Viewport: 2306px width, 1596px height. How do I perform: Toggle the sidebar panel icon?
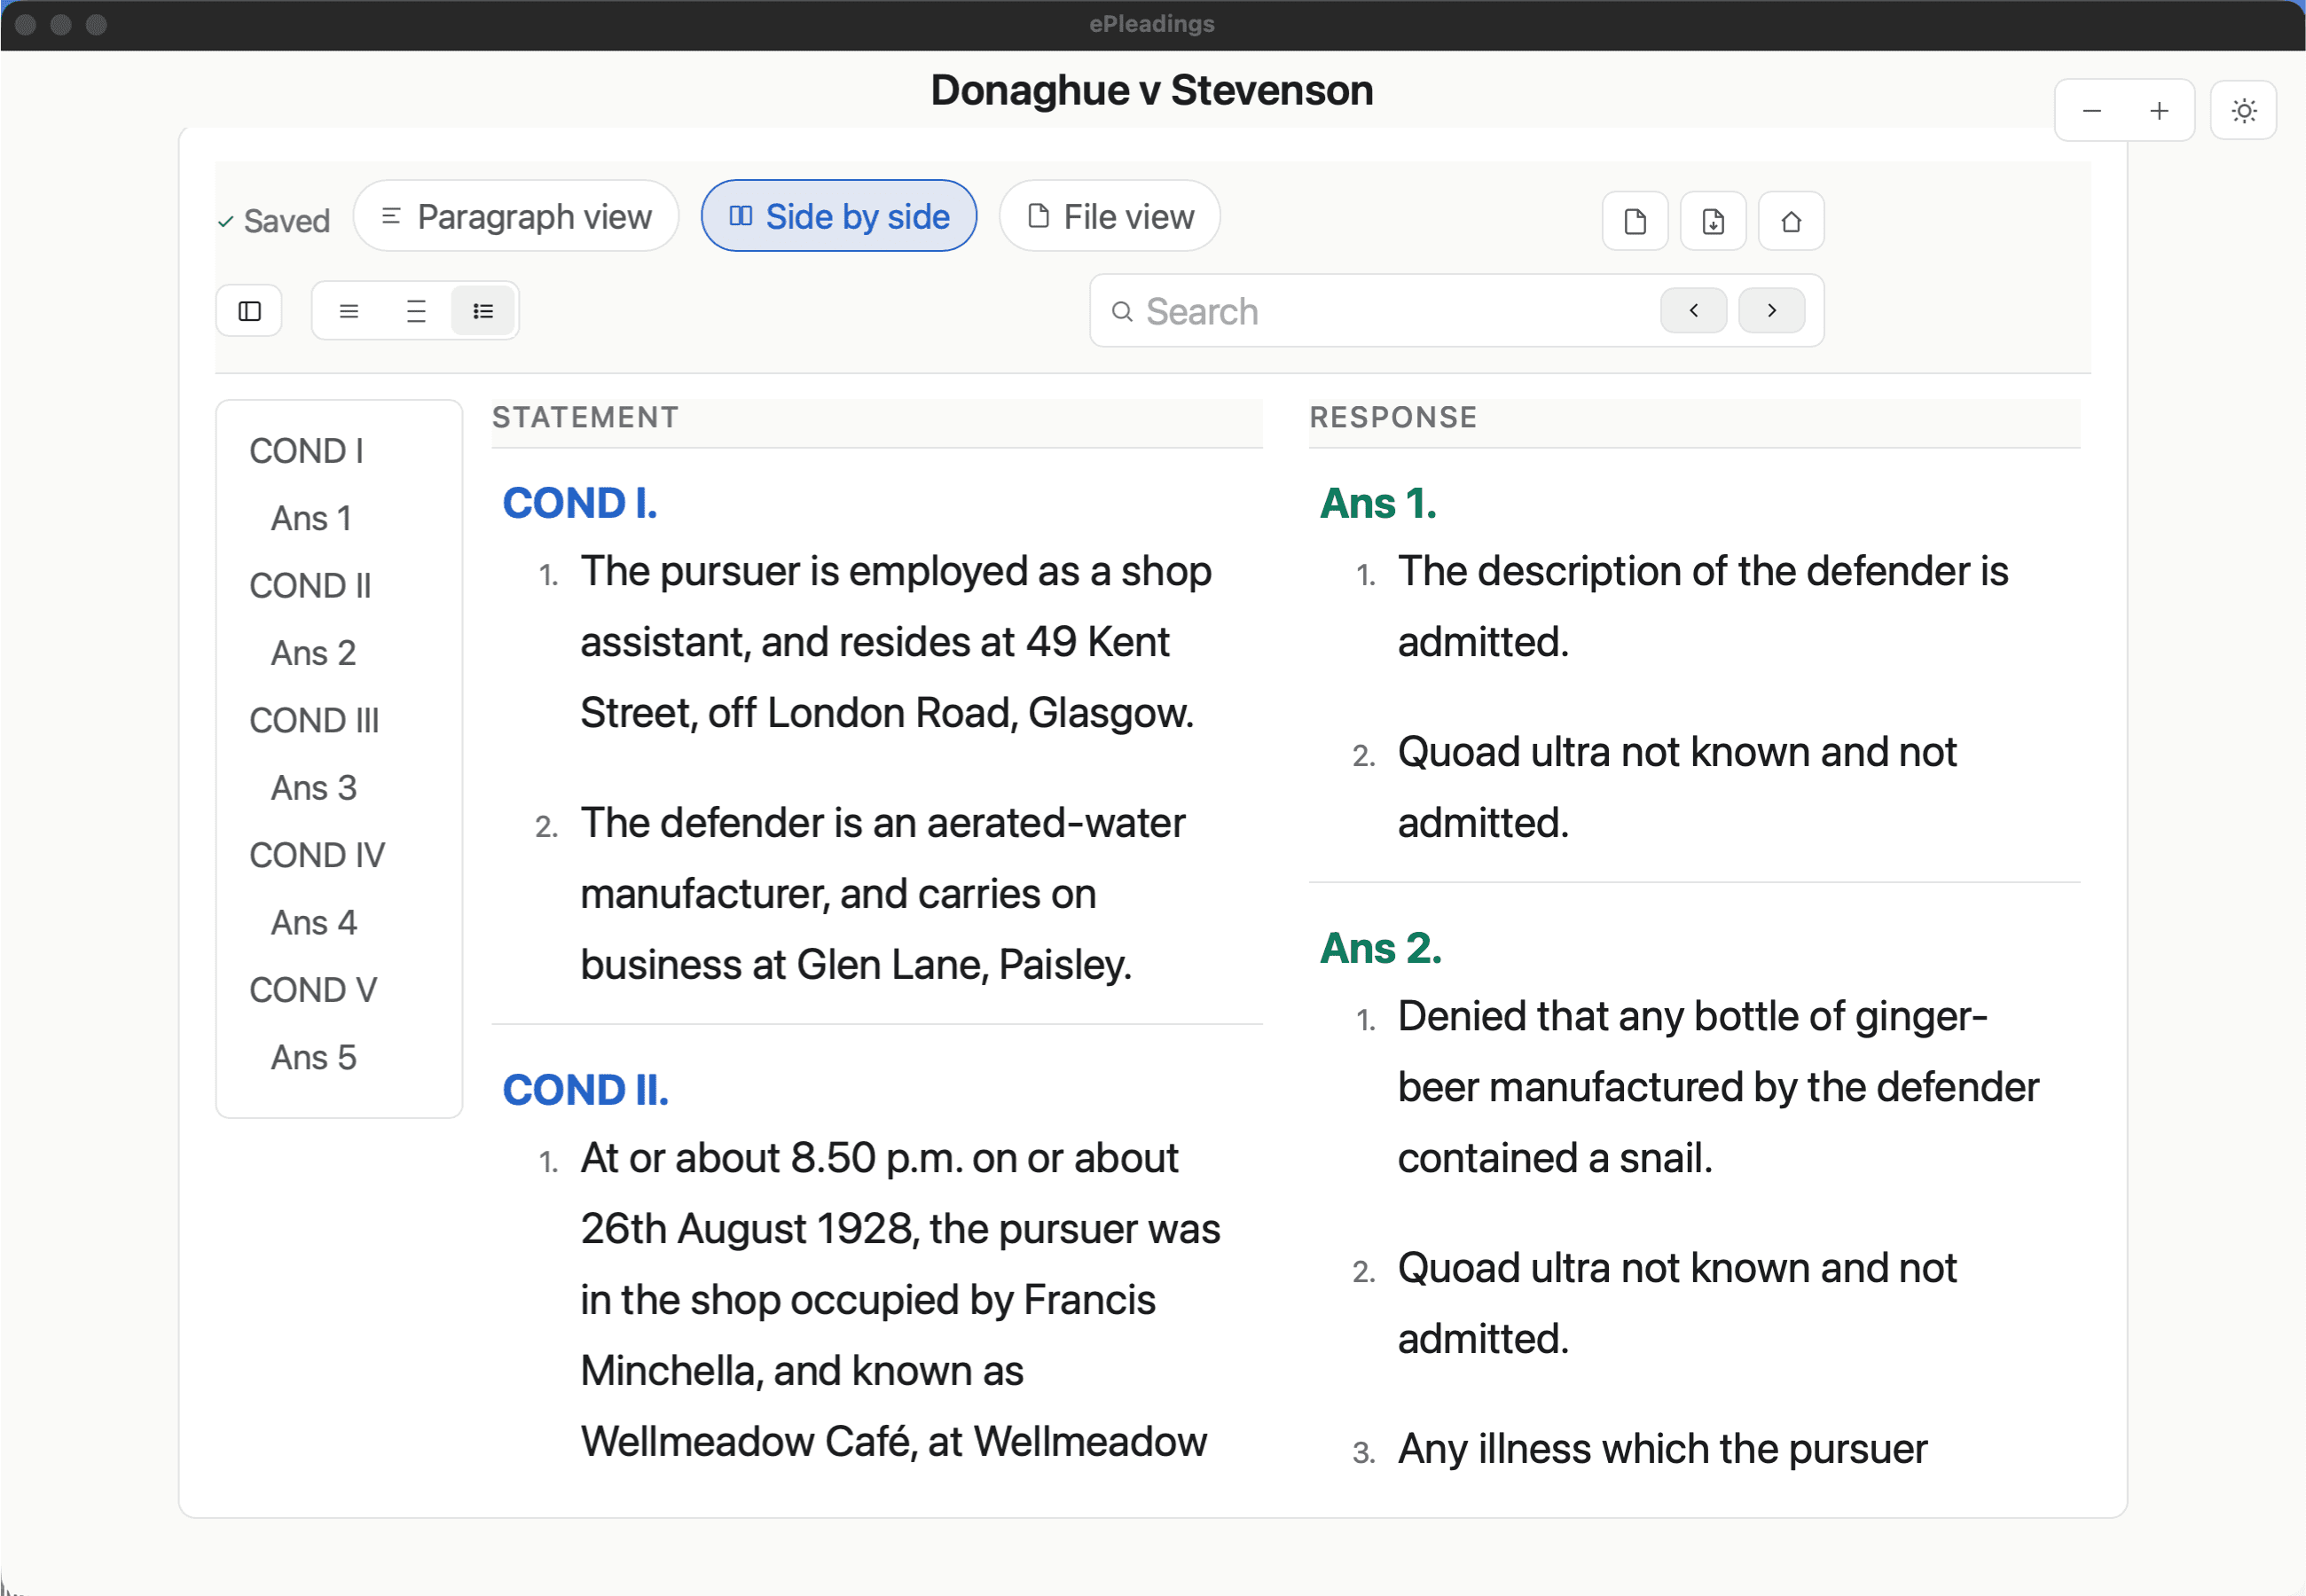point(249,311)
